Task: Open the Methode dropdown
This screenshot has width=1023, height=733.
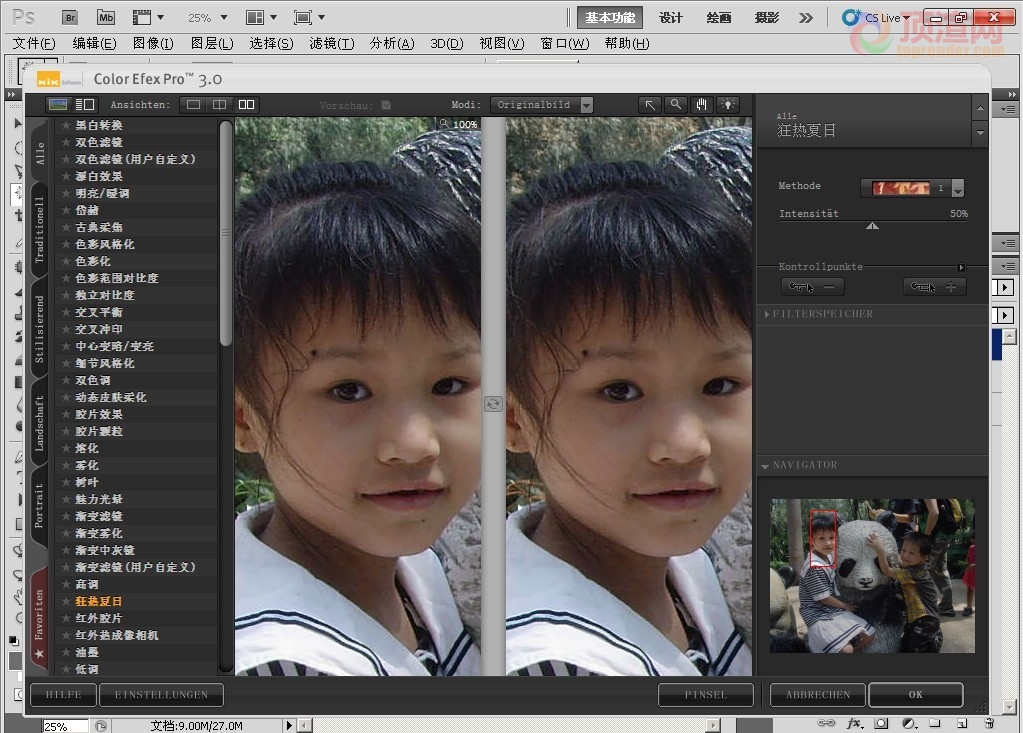Action: point(958,188)
